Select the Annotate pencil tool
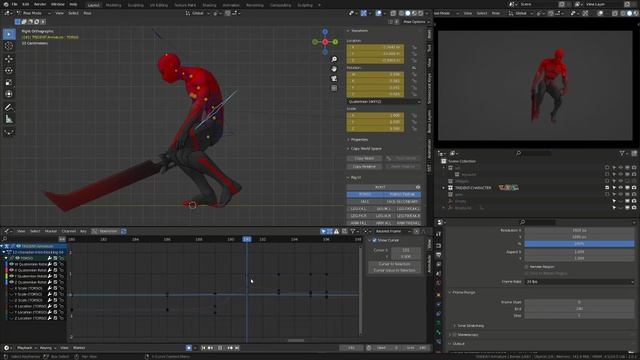Screen dimensions: 640x360 tap(9, 107)
